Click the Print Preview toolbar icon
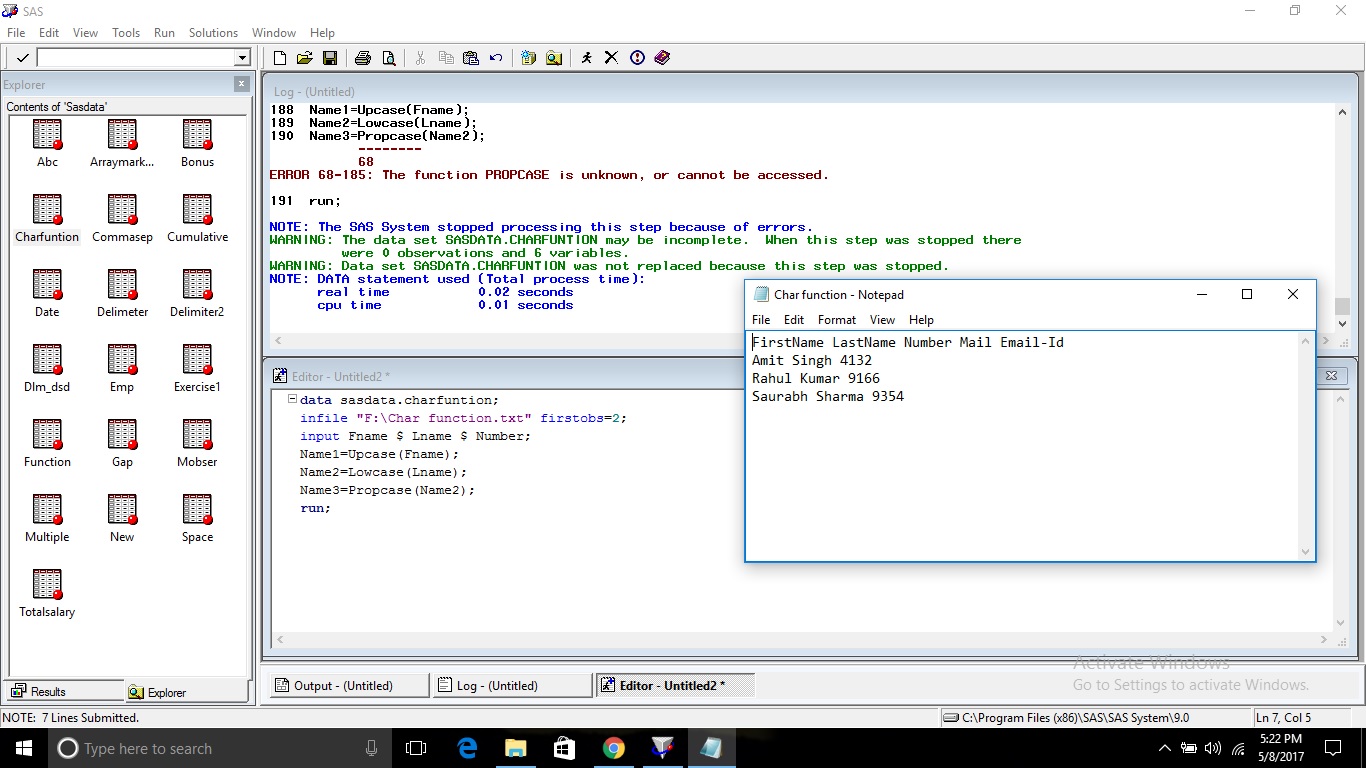Viewport: 1366px width, 768px height. [389, 58]
